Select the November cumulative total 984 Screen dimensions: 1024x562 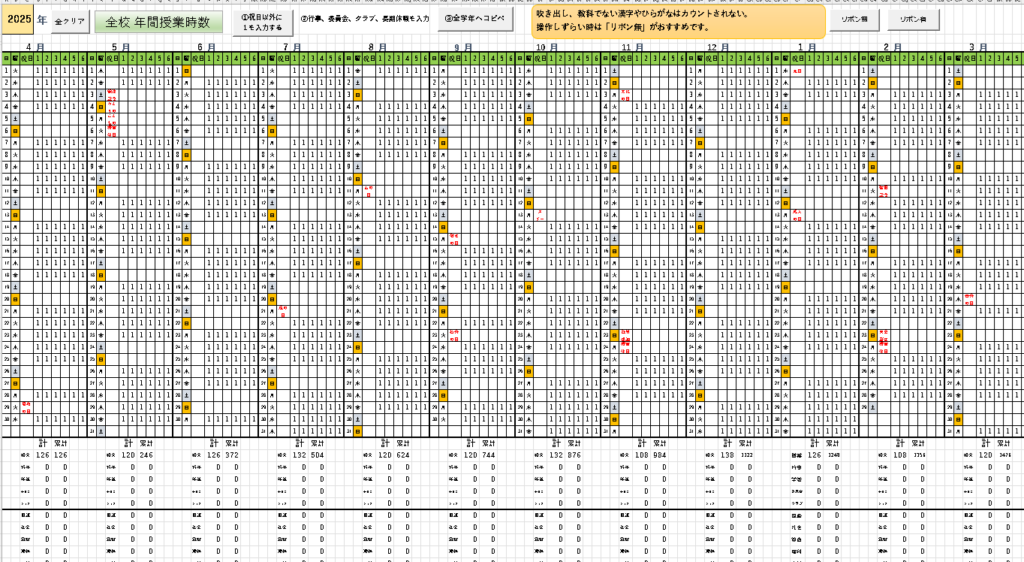pyautogui.click(x=660, y=455)
